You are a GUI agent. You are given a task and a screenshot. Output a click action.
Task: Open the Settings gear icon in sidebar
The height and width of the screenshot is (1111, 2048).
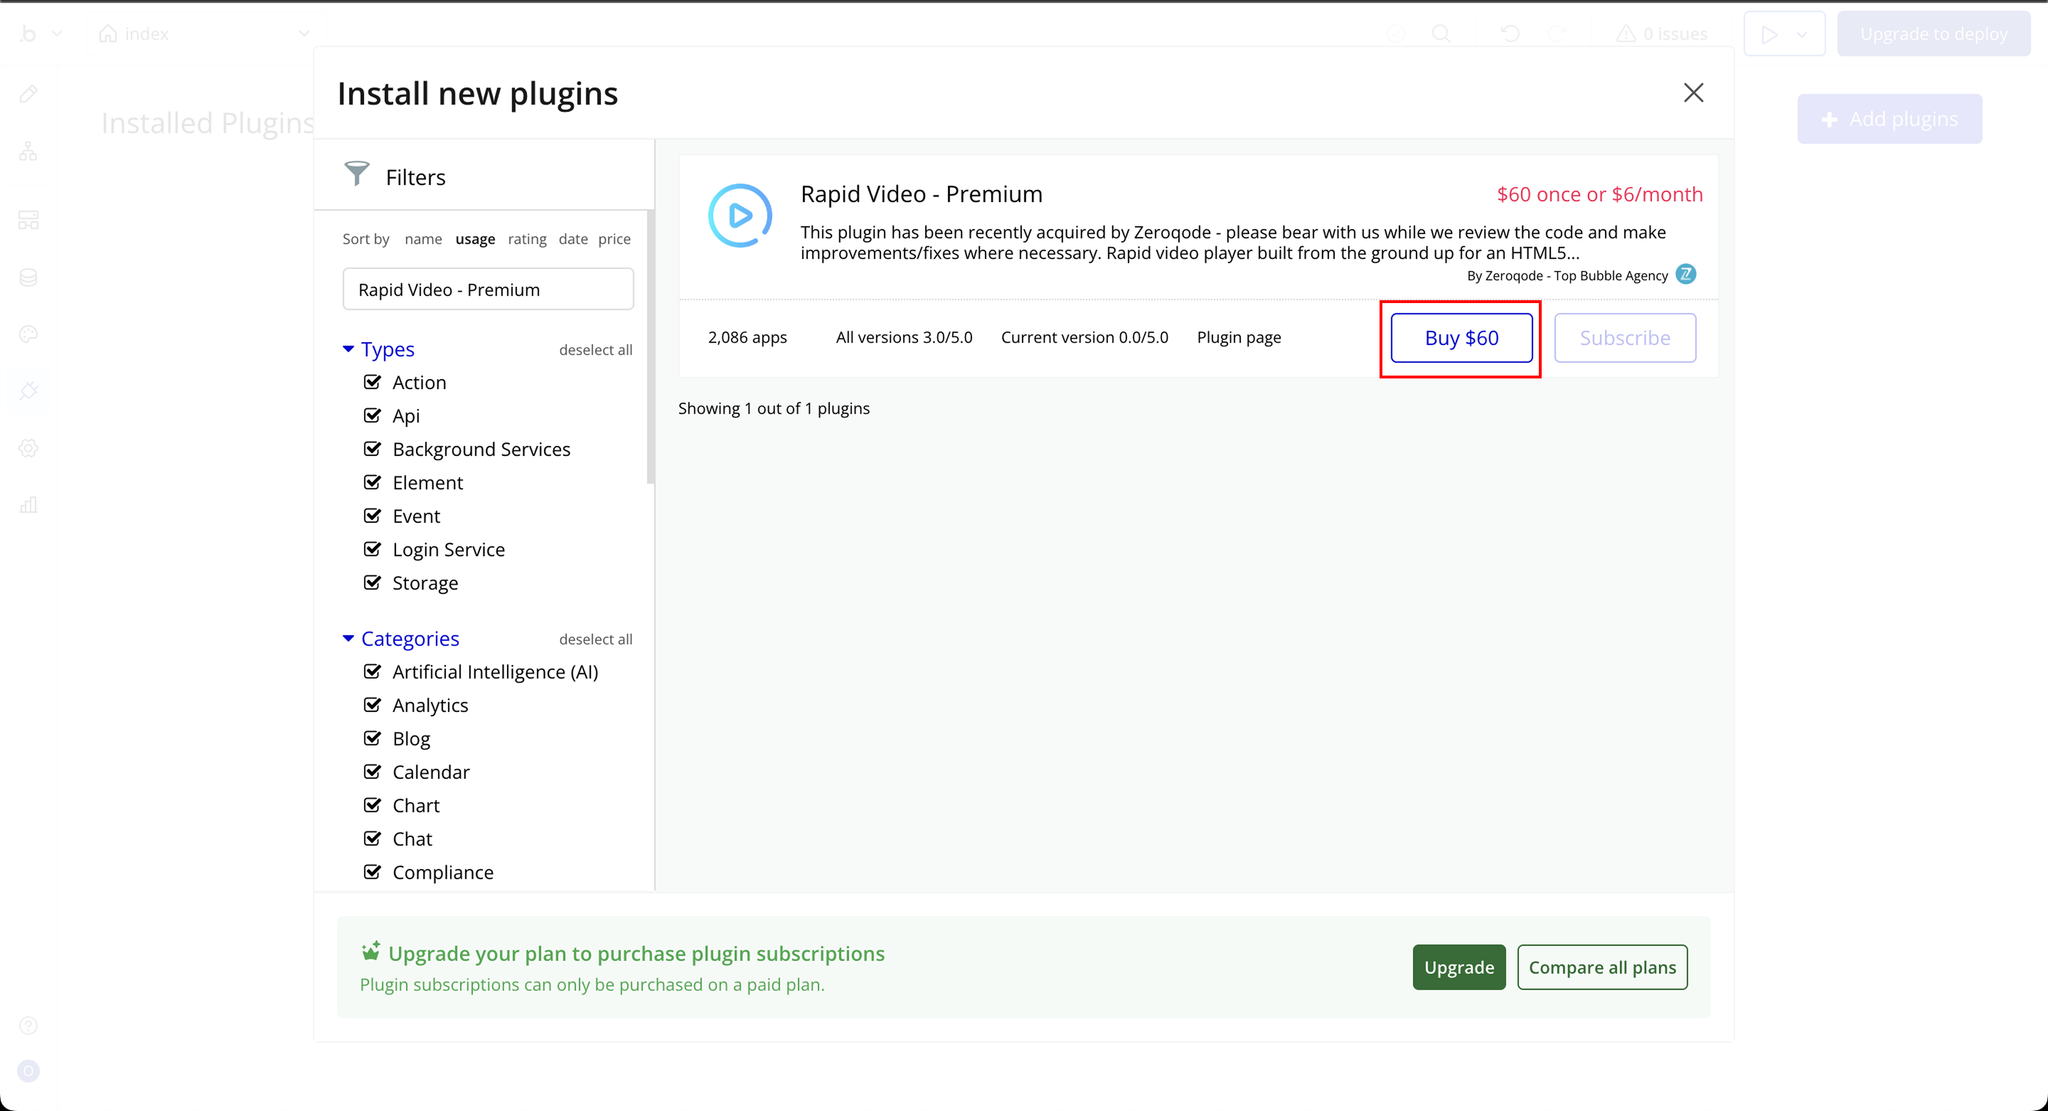click(x=28, y=448)
